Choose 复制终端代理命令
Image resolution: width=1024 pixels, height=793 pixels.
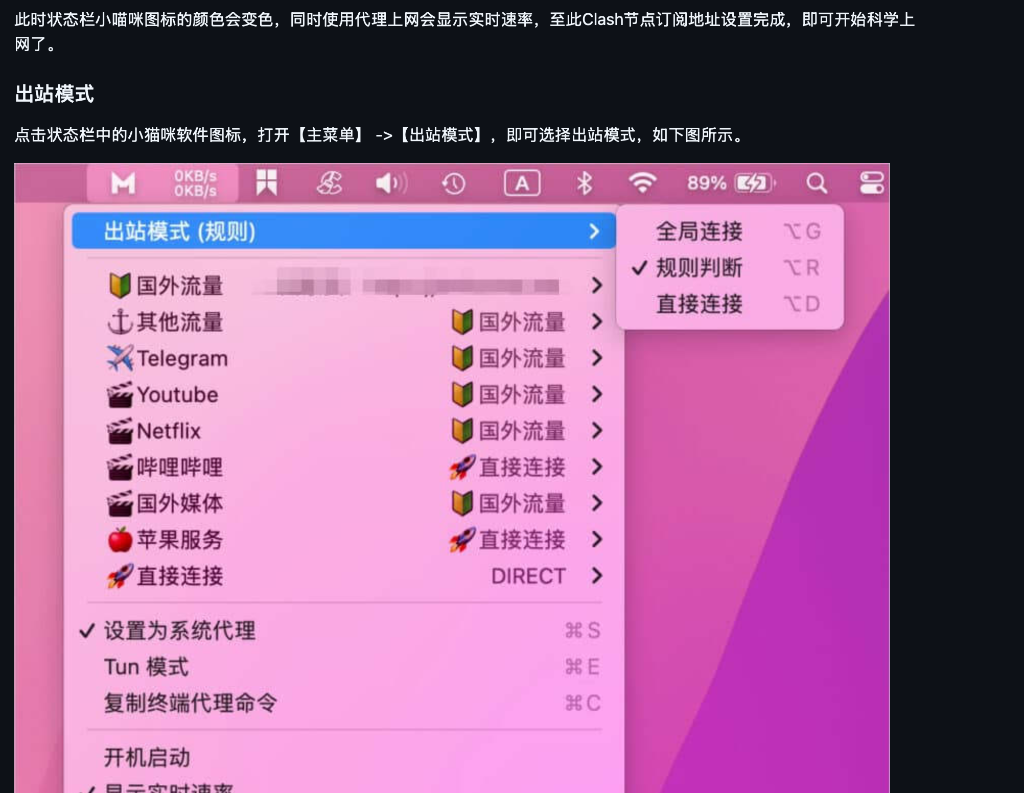point(344,703)
